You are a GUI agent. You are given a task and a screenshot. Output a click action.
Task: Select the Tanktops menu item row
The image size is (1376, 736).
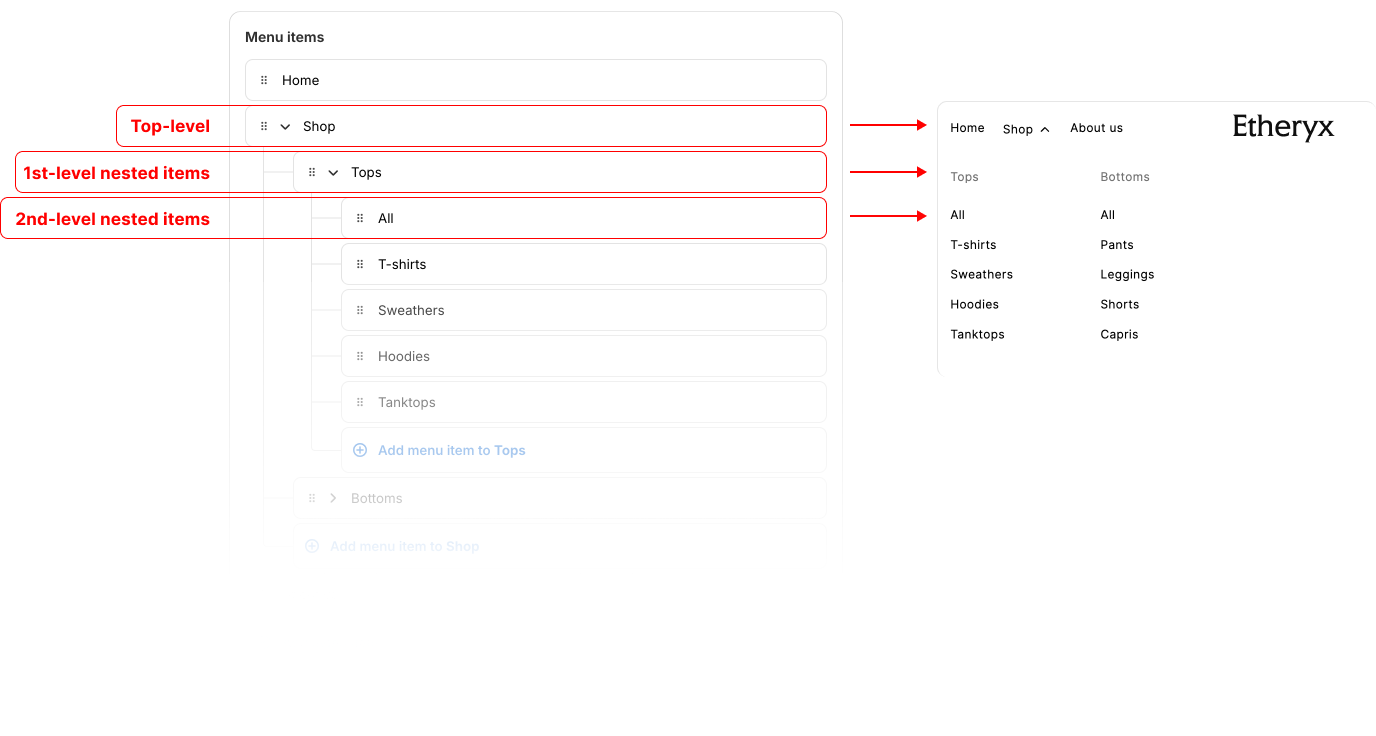click(x=584, y=402)
